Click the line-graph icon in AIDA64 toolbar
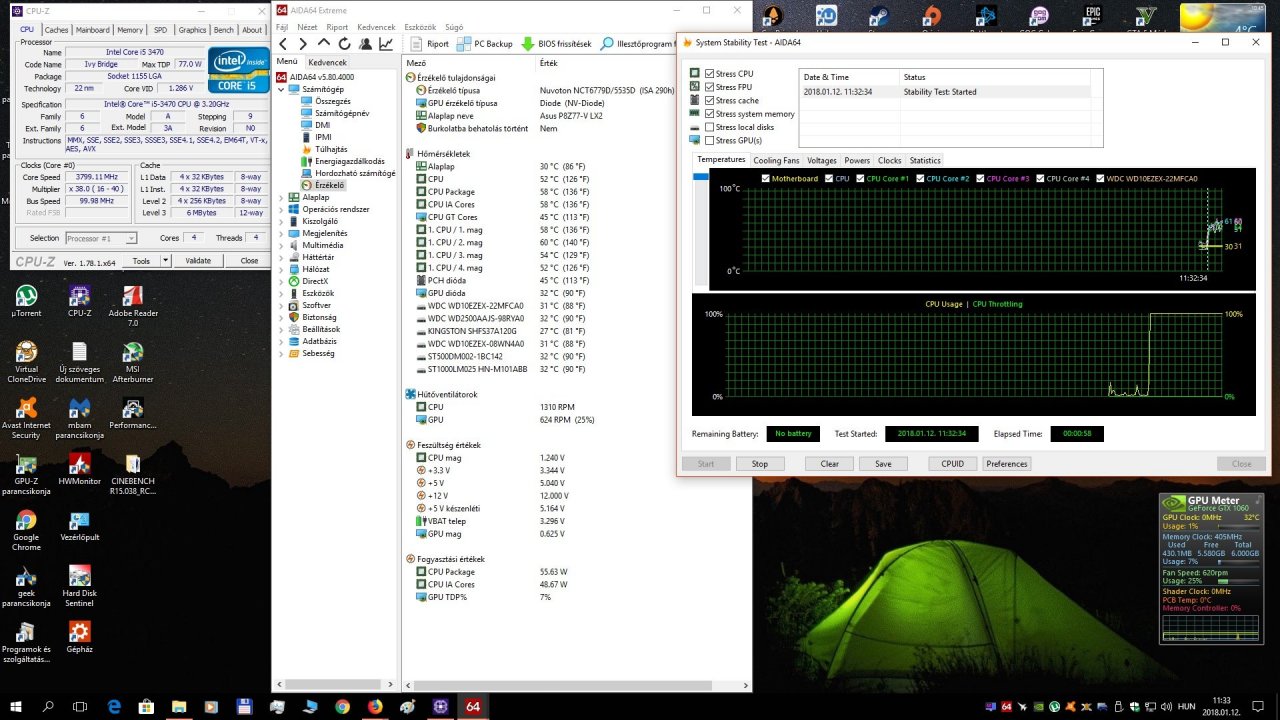The image size is (1280, 720). pos(385,44)
